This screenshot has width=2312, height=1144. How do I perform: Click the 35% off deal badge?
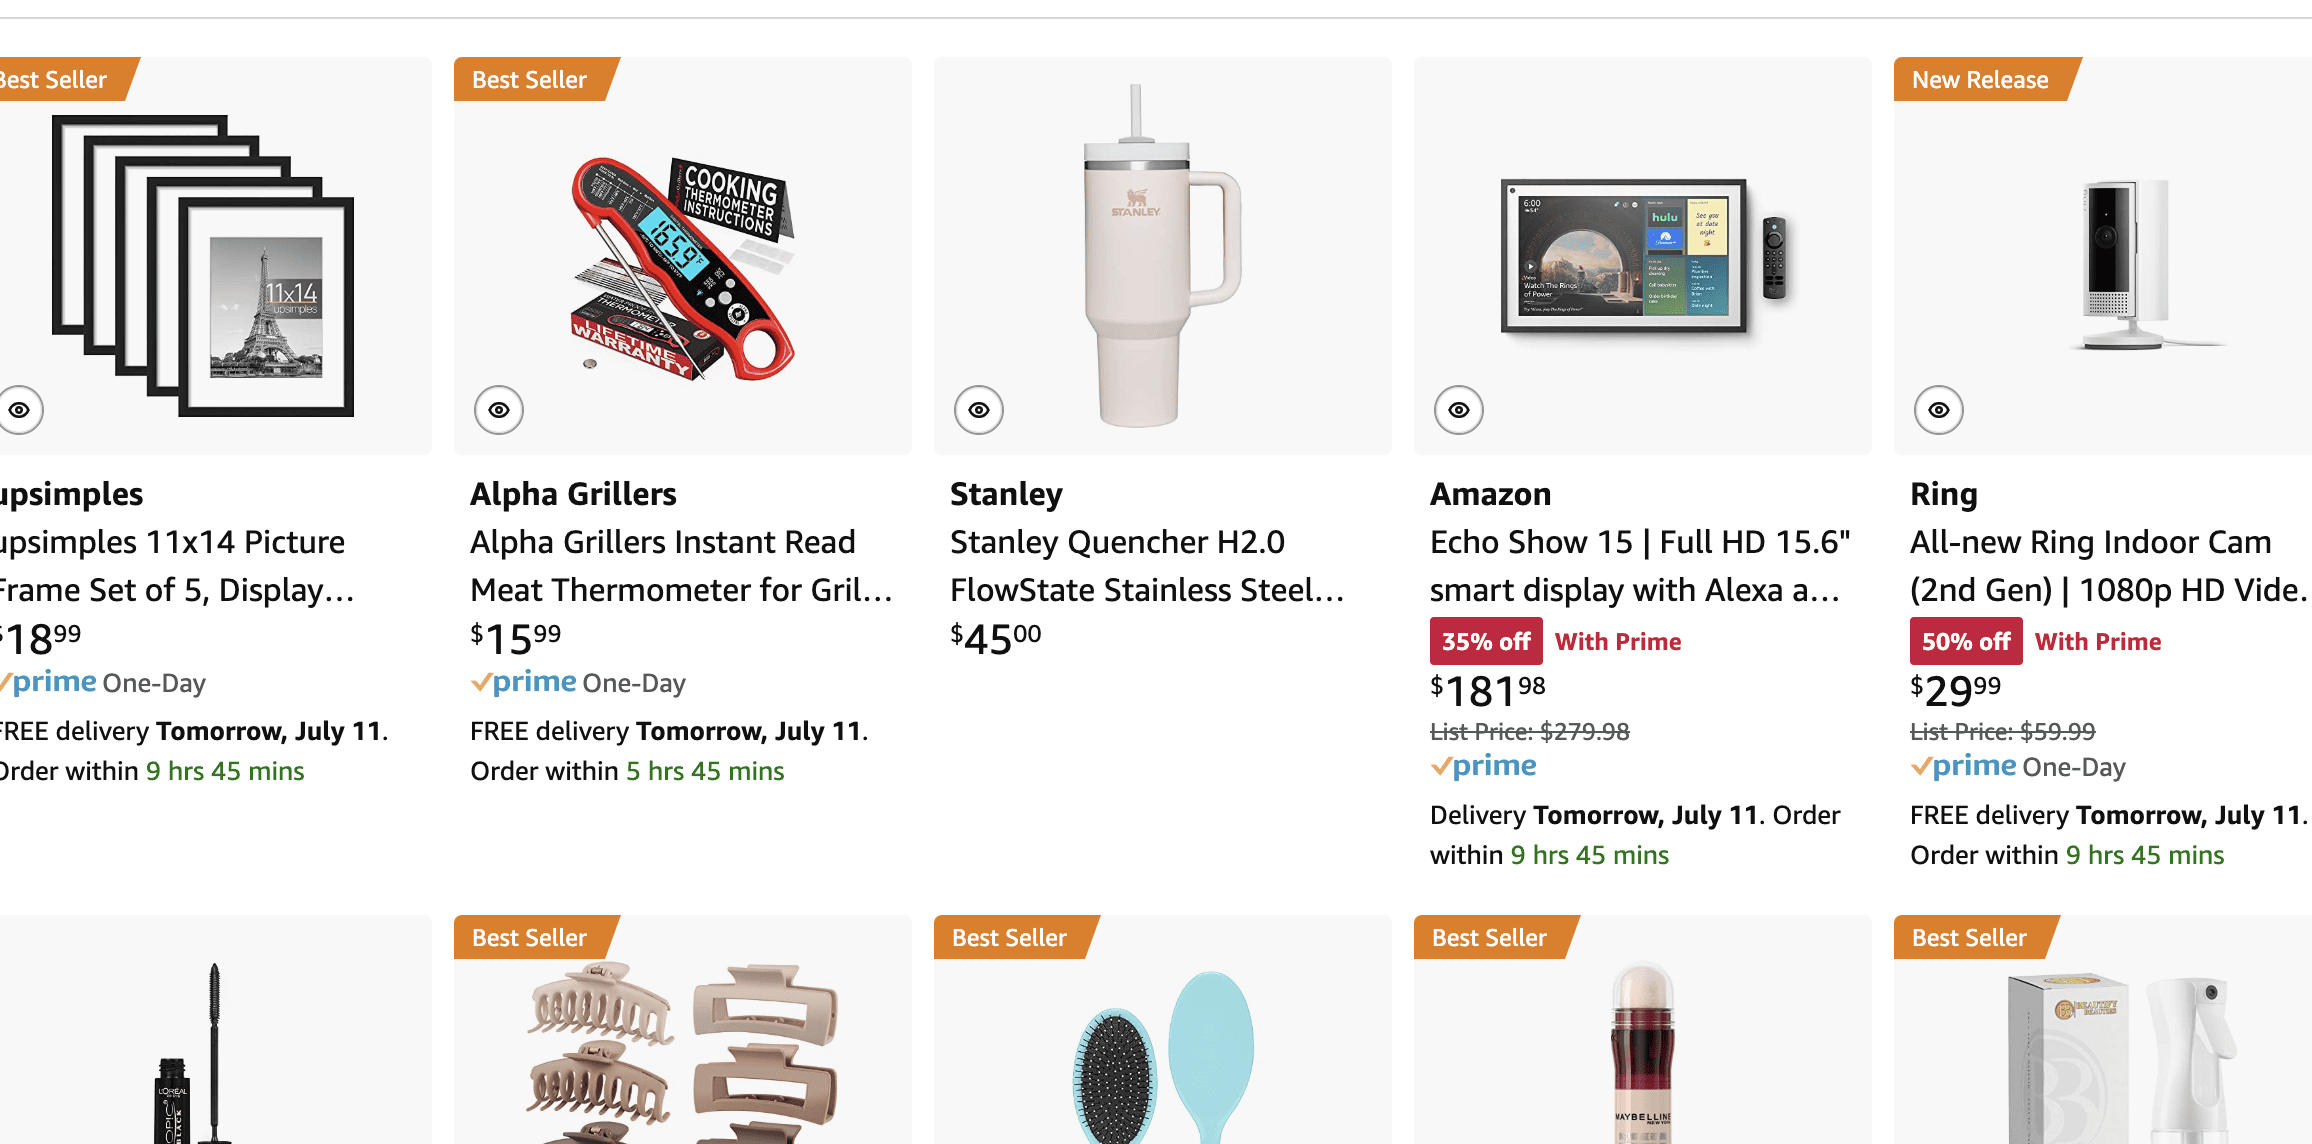1486,642
